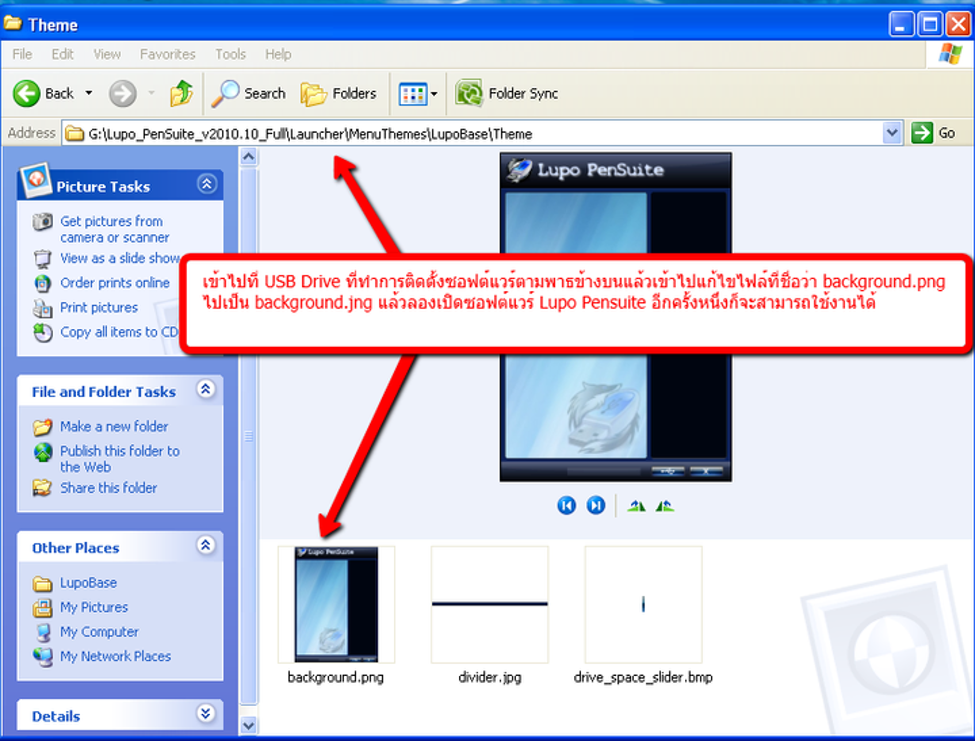
Task: Click the background.png file name
Action: pyautogui.click(x=336, y=677)
